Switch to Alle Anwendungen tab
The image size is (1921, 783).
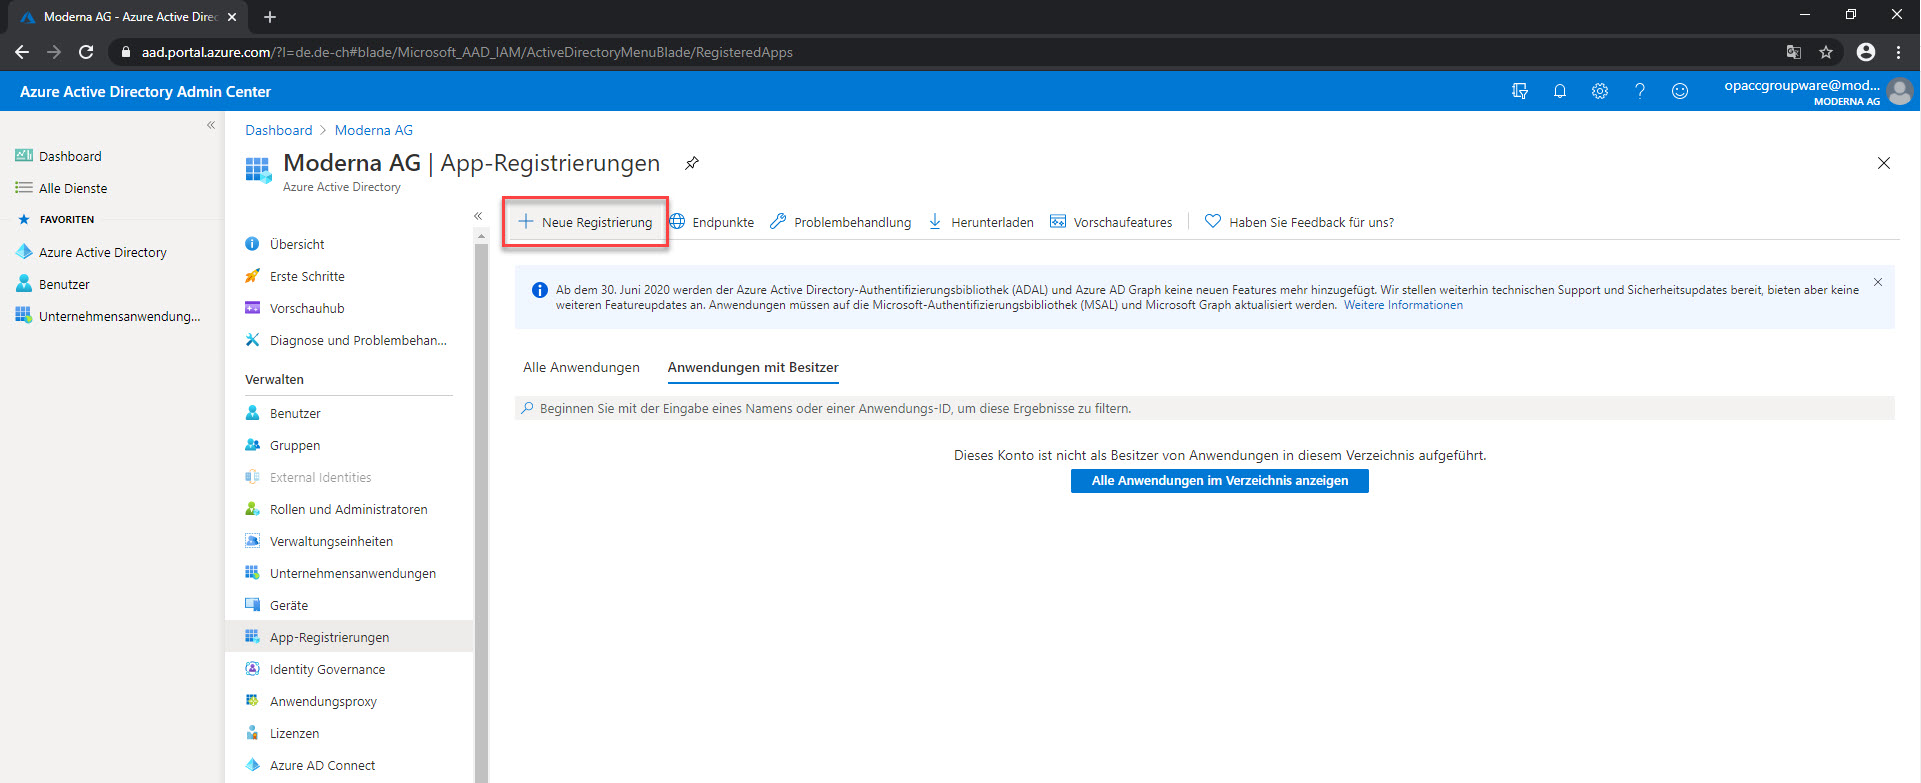(581, 367)
